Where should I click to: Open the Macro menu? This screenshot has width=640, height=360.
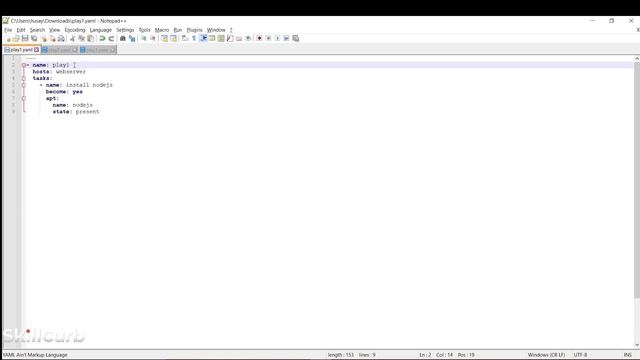click(162, 30)
